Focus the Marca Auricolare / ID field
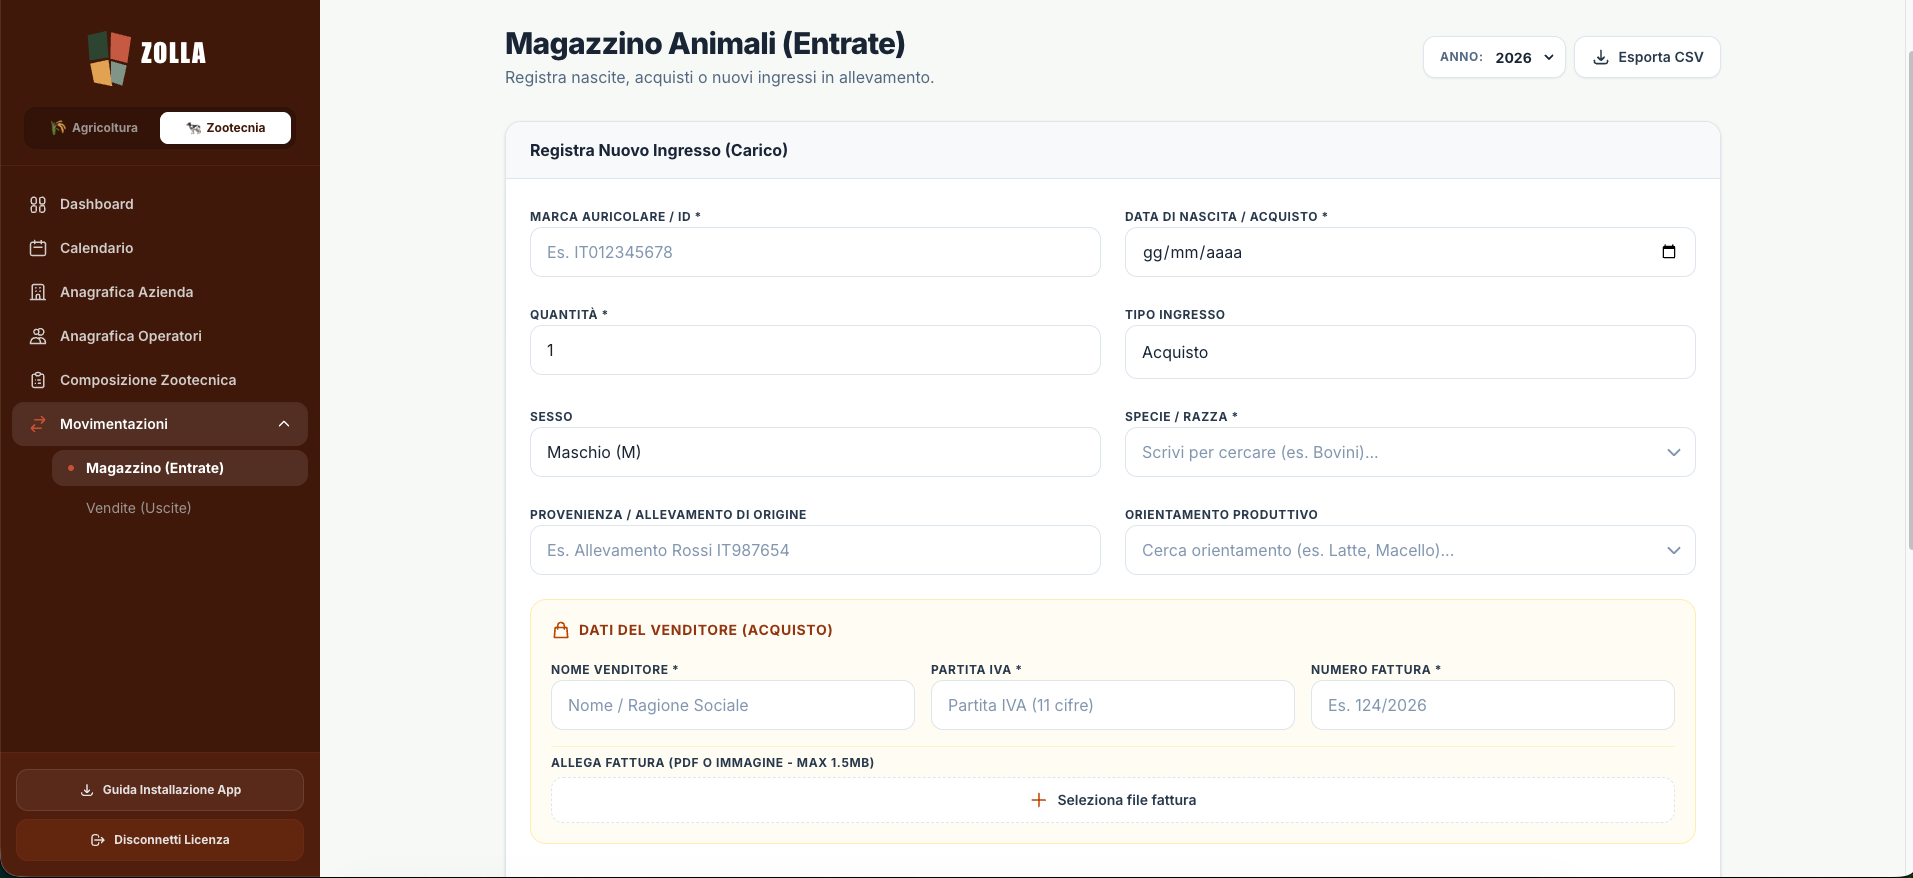 [815, 252]
